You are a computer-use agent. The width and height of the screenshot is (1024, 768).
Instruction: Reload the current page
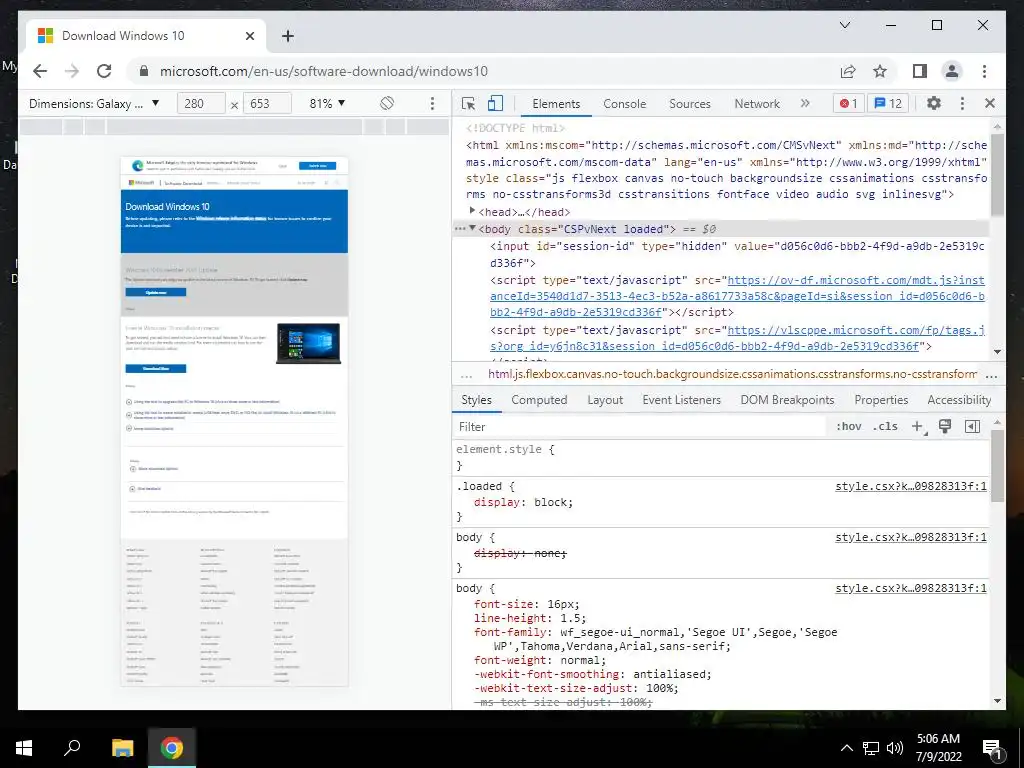pos(104,71)
